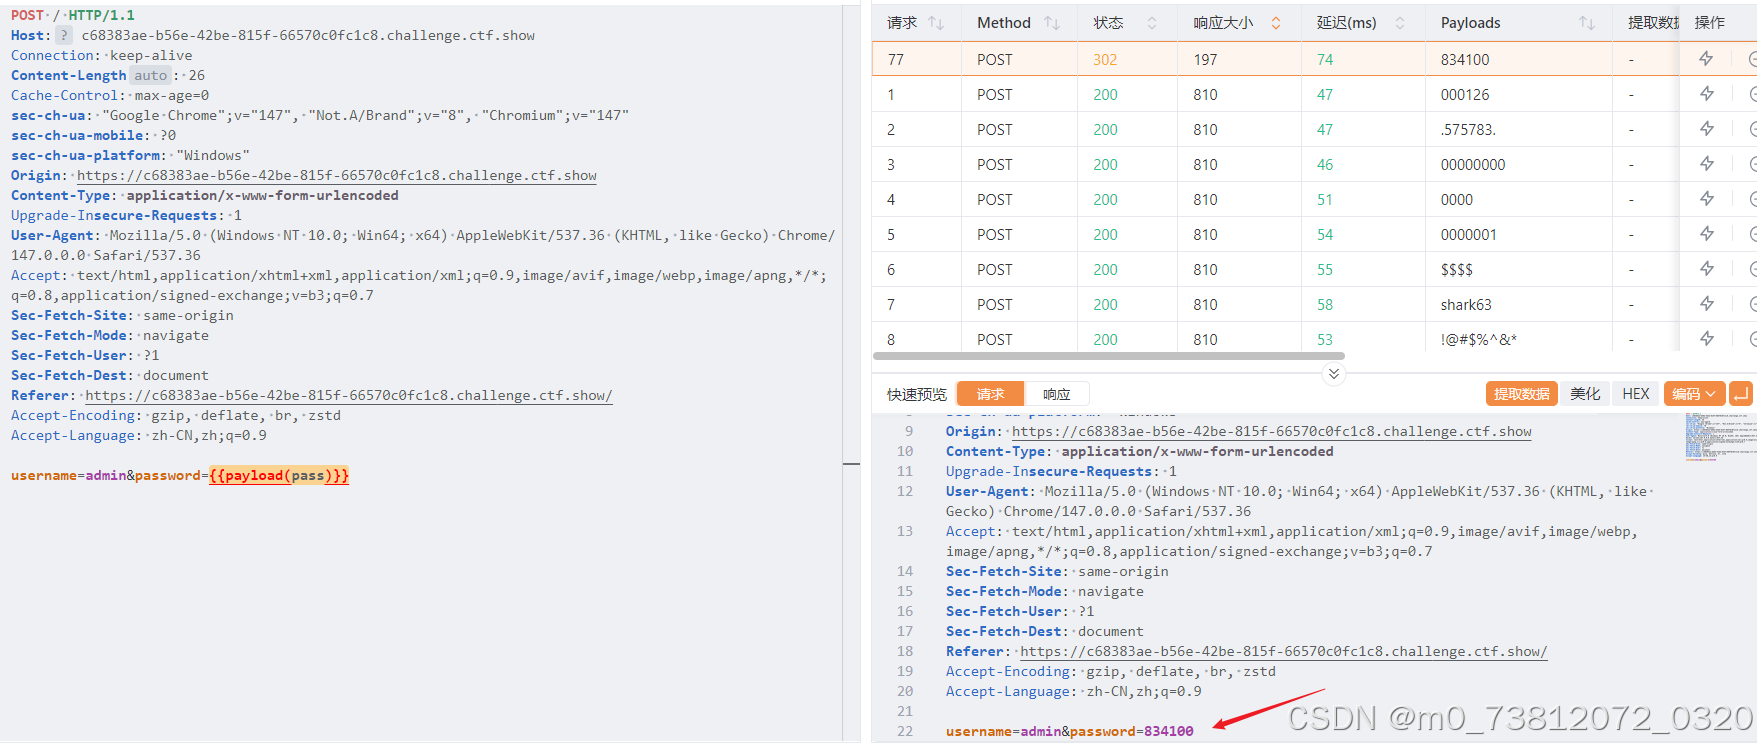This screenshot has height=748, width=1757.
Task: Select result row with payload 000126
Action: click(x=1314, y=94)
